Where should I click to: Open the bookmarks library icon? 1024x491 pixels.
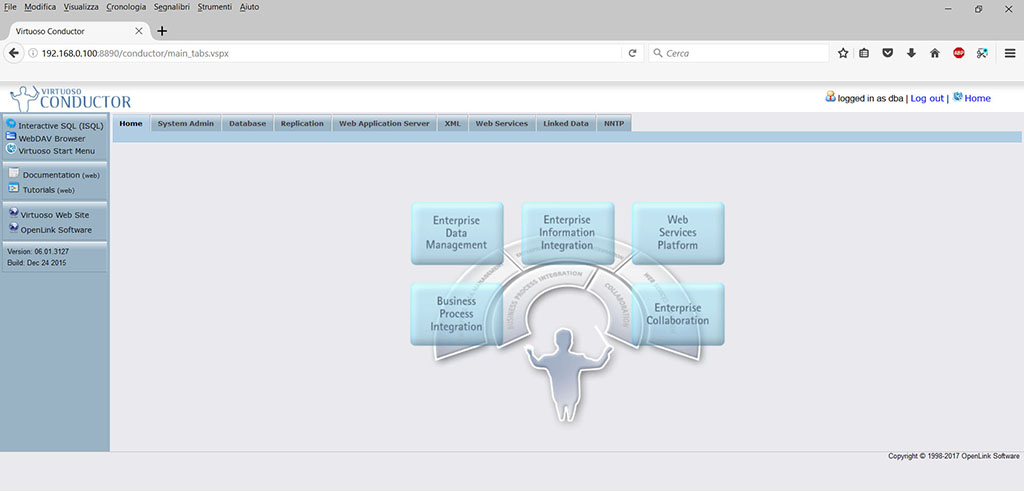pyautogui.click(x=864, y=54)
